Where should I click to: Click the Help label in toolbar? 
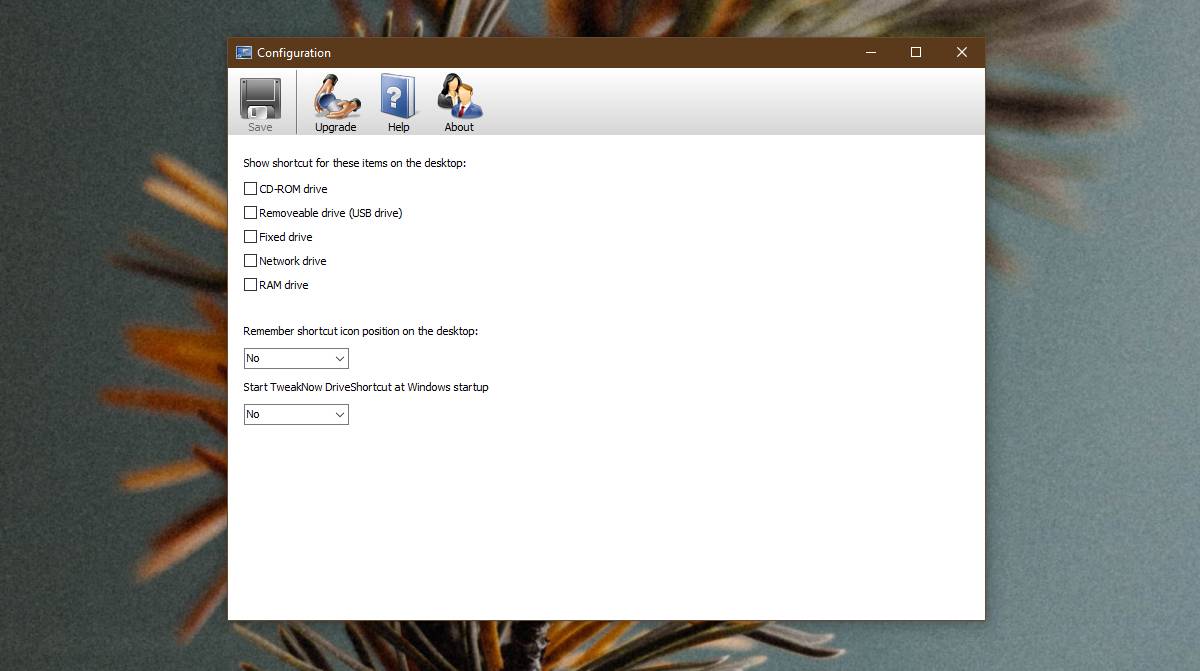click(398, 127)
